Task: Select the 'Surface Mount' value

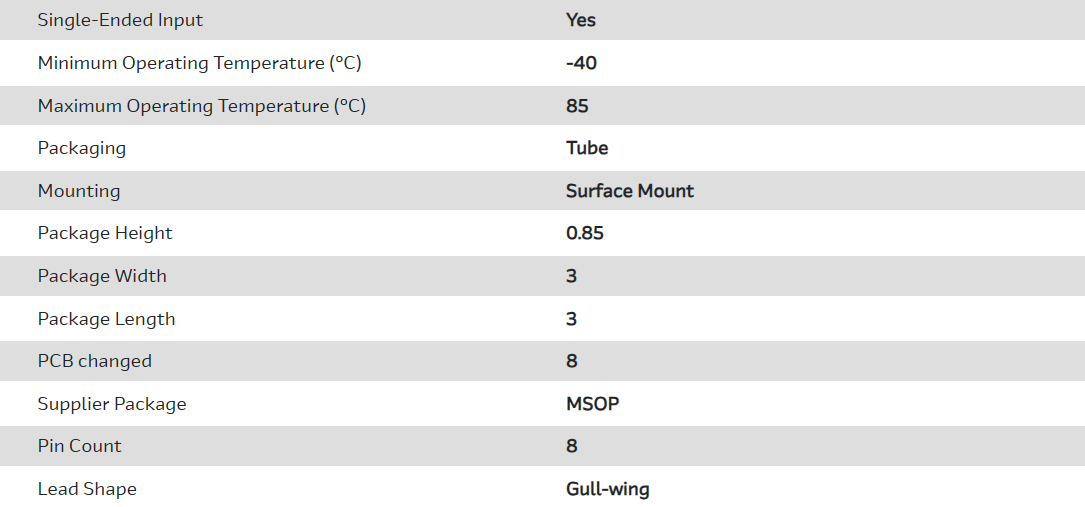Action: point(630,191)
